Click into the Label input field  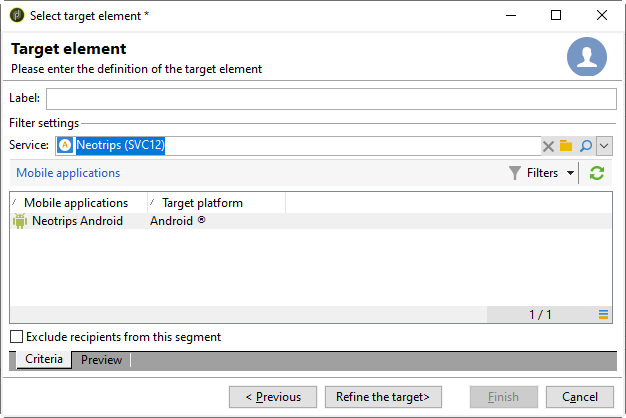331,98
